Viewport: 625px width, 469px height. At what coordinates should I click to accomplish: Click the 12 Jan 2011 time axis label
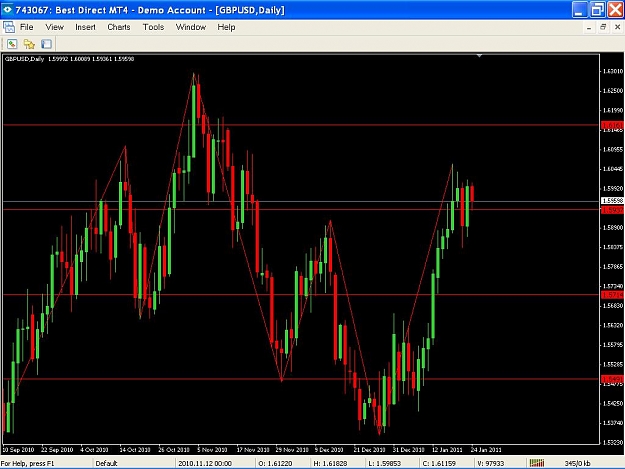(447, 449)
